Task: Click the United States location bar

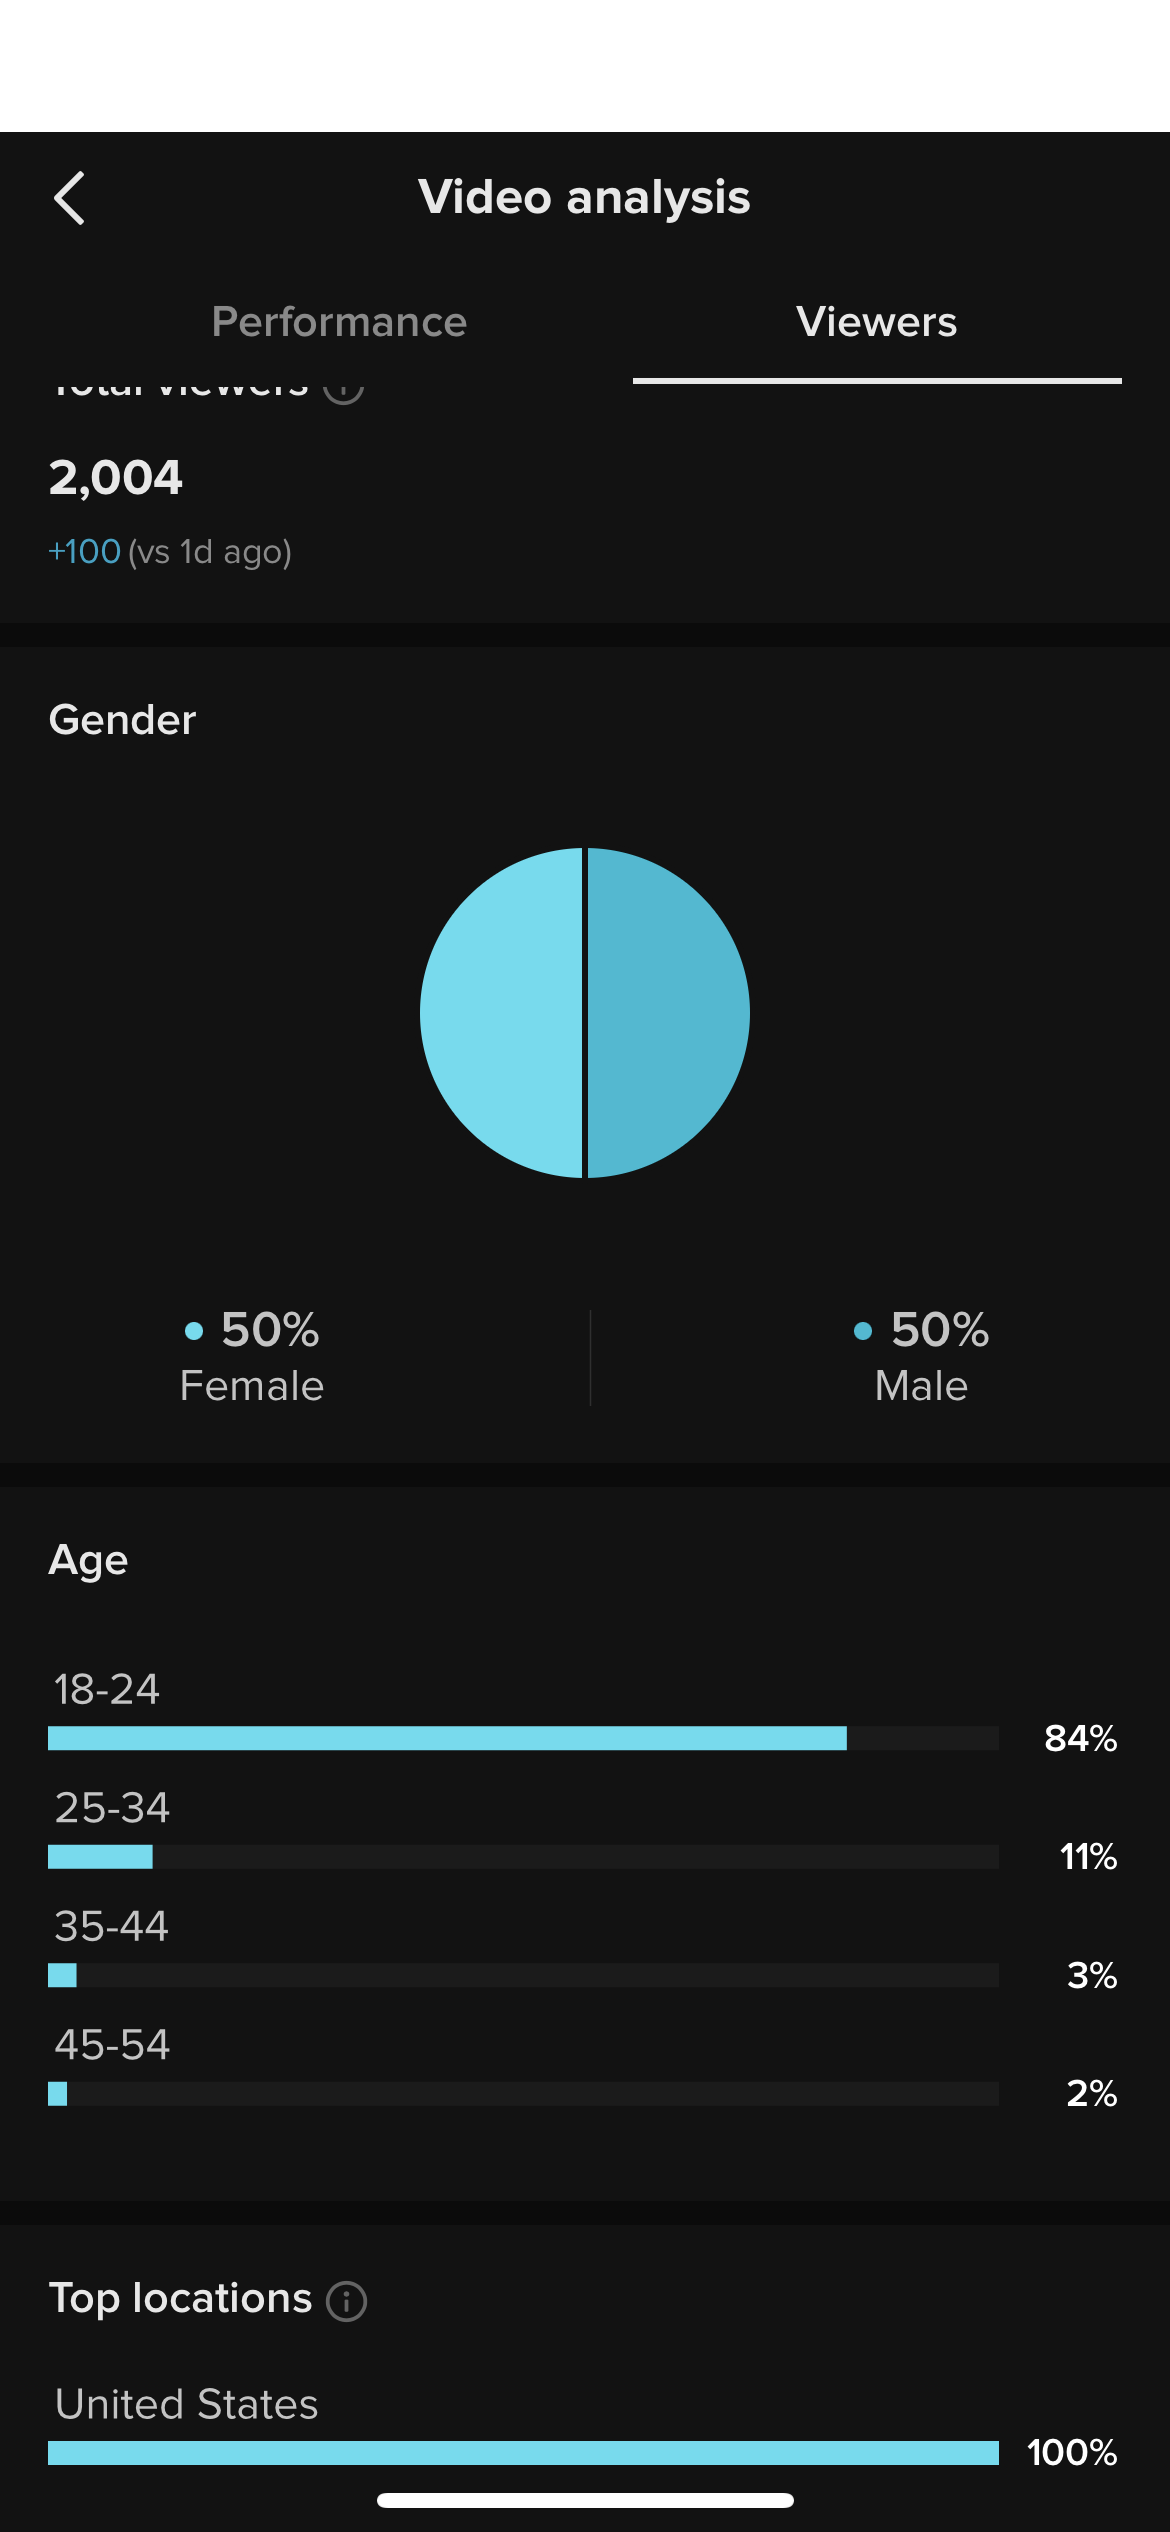Action: [523, 2452]
